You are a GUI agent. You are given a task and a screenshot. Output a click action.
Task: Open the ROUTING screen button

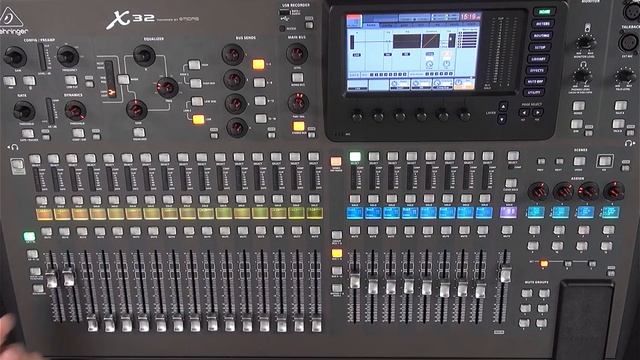click(x=541, y=36)
